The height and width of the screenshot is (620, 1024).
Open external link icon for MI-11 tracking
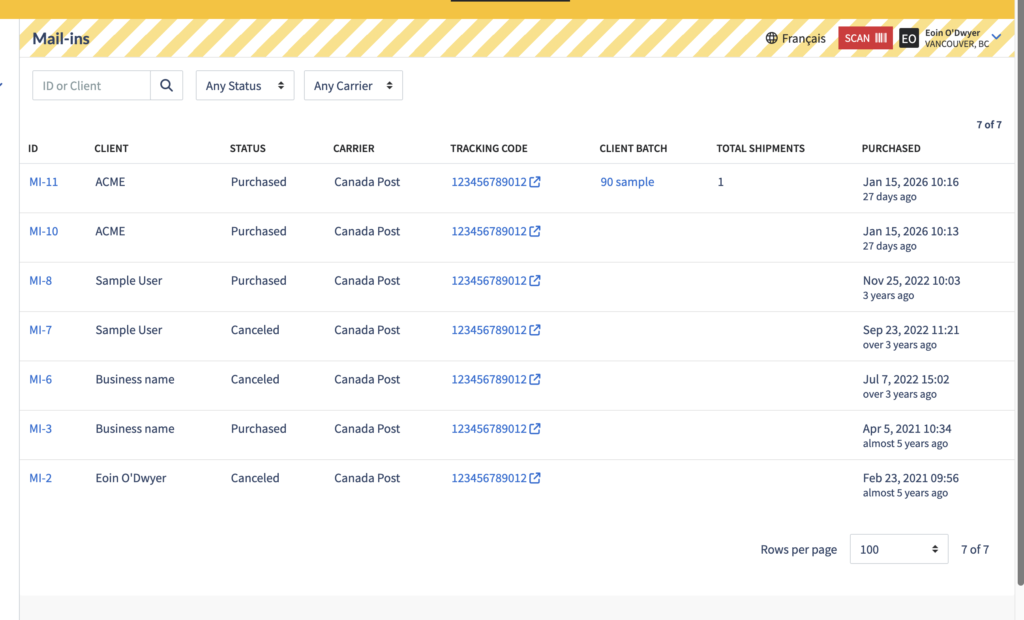pos(535,182)
